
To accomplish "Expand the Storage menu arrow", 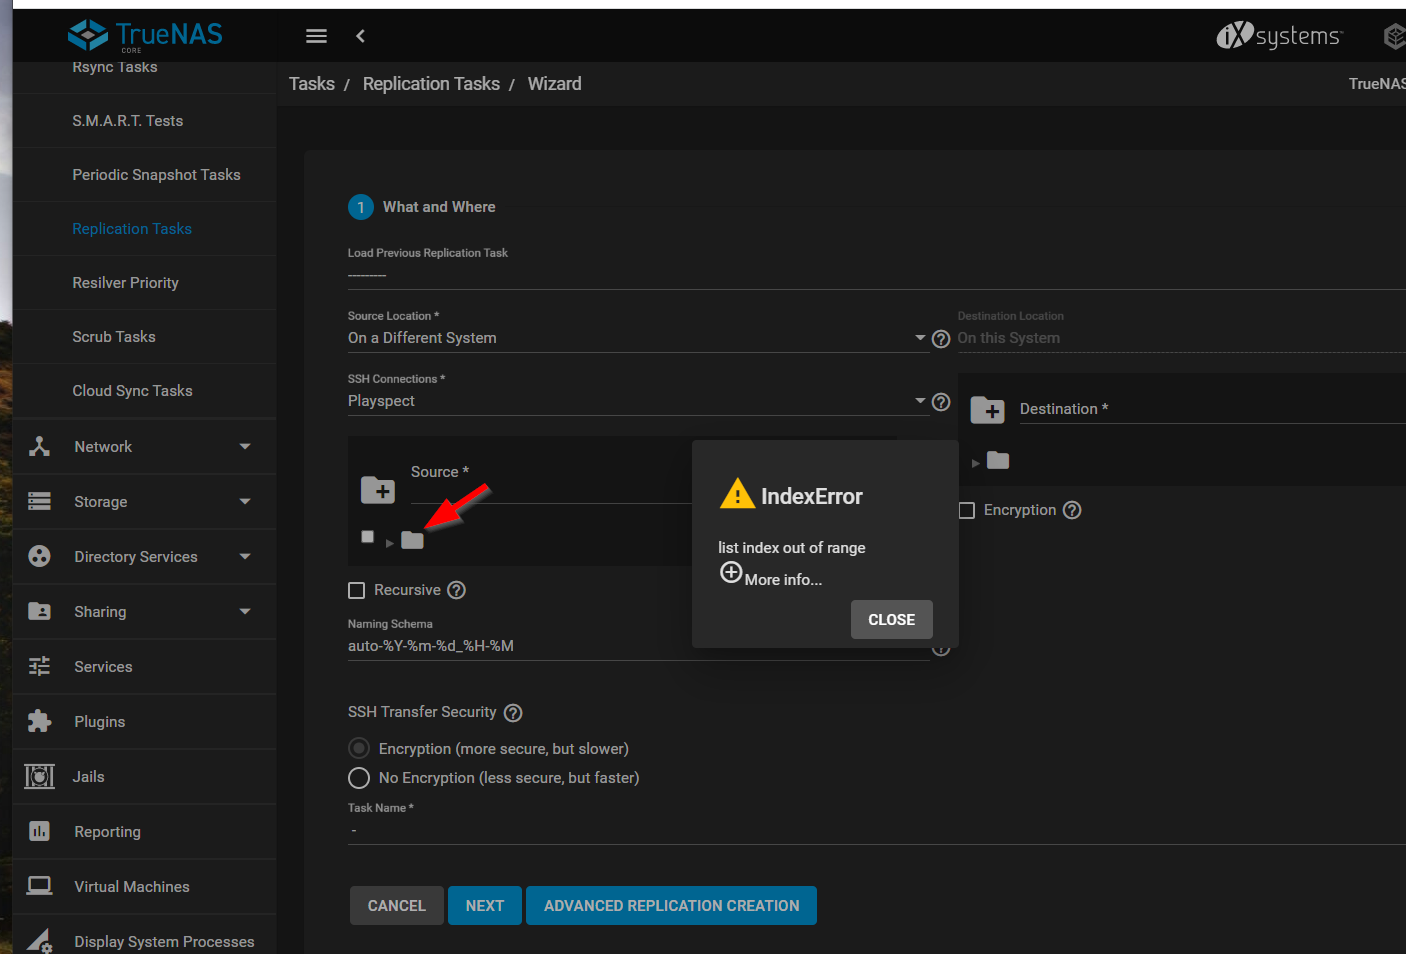I will pyautogui.click(x=245, y=502).
